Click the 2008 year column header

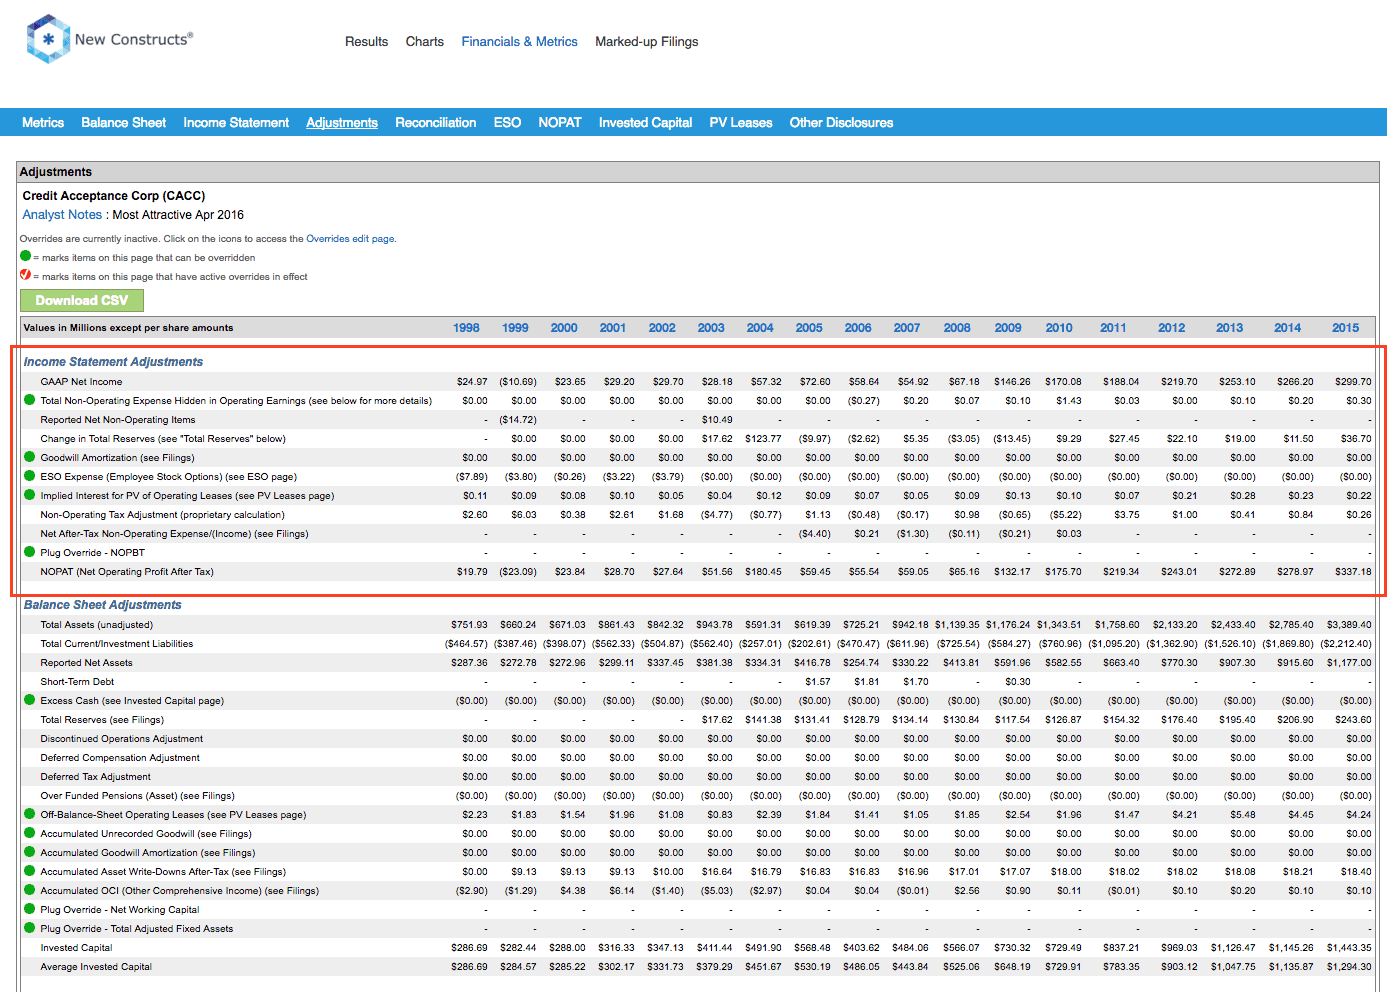tap(957, 328)
